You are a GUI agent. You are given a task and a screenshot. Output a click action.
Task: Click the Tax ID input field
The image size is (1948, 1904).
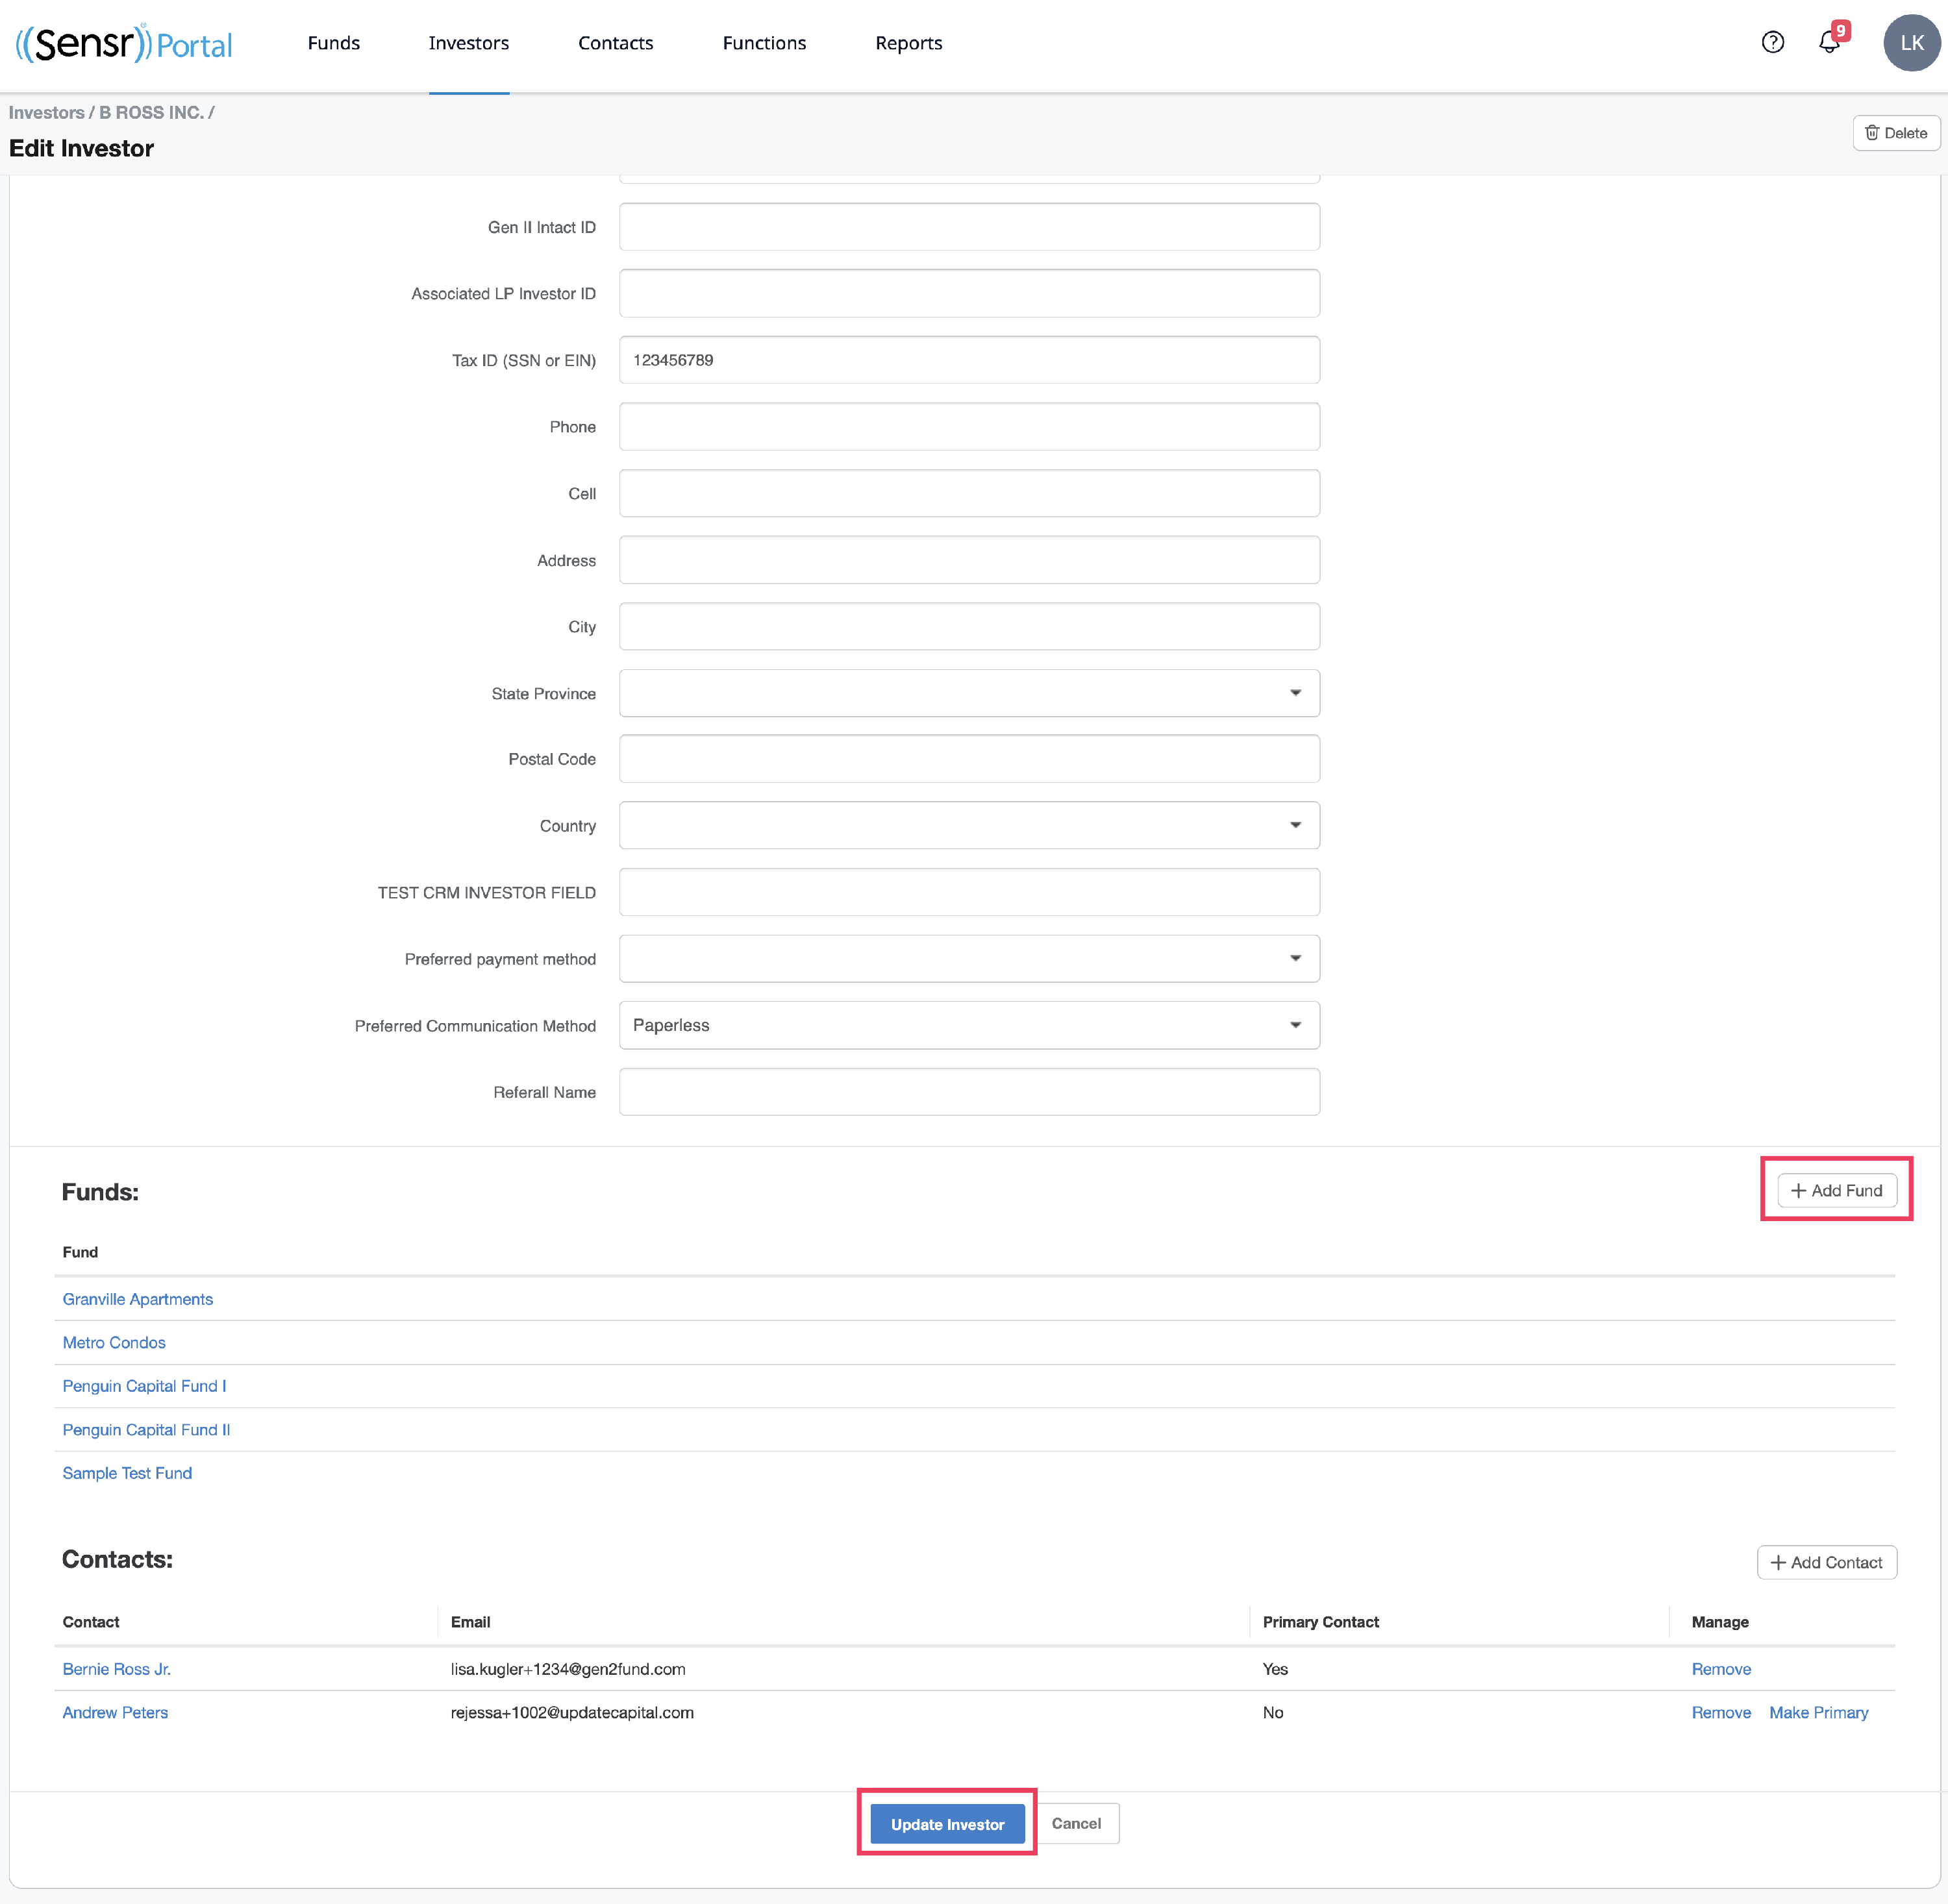(968, 360)
